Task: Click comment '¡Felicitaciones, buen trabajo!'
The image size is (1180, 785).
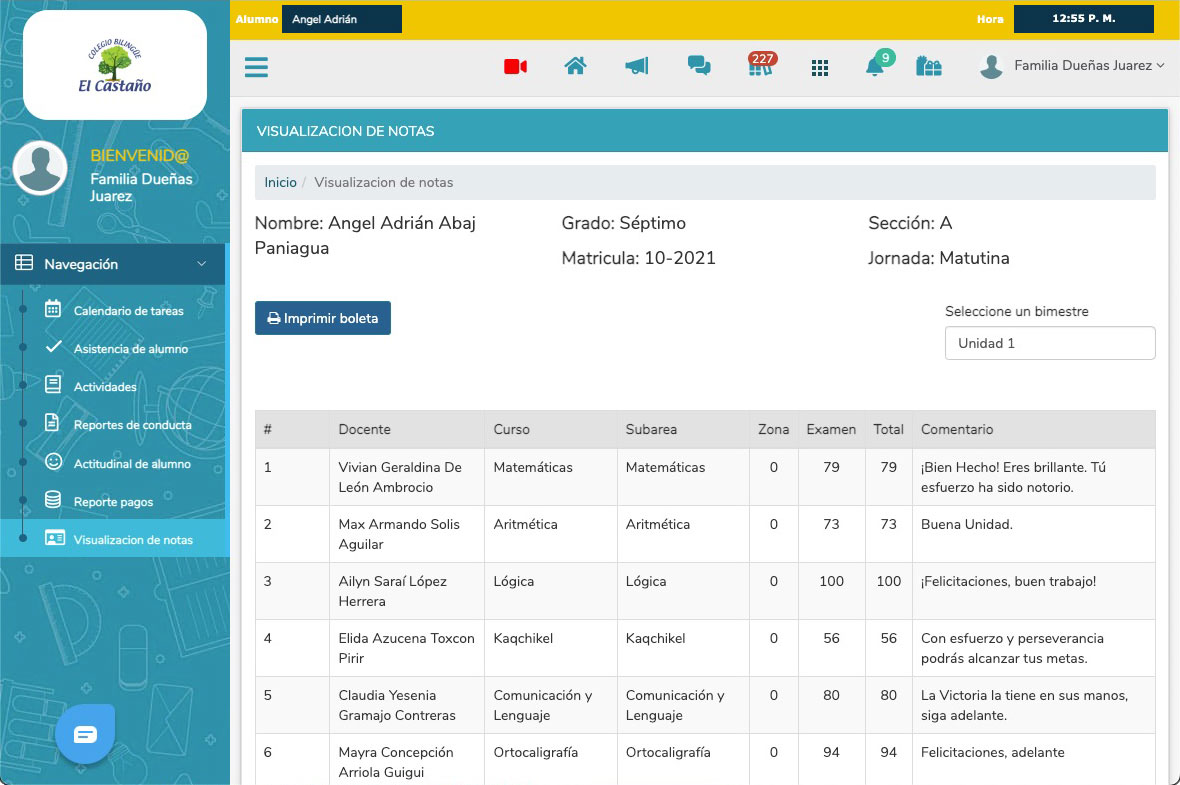Action: 1008,582
